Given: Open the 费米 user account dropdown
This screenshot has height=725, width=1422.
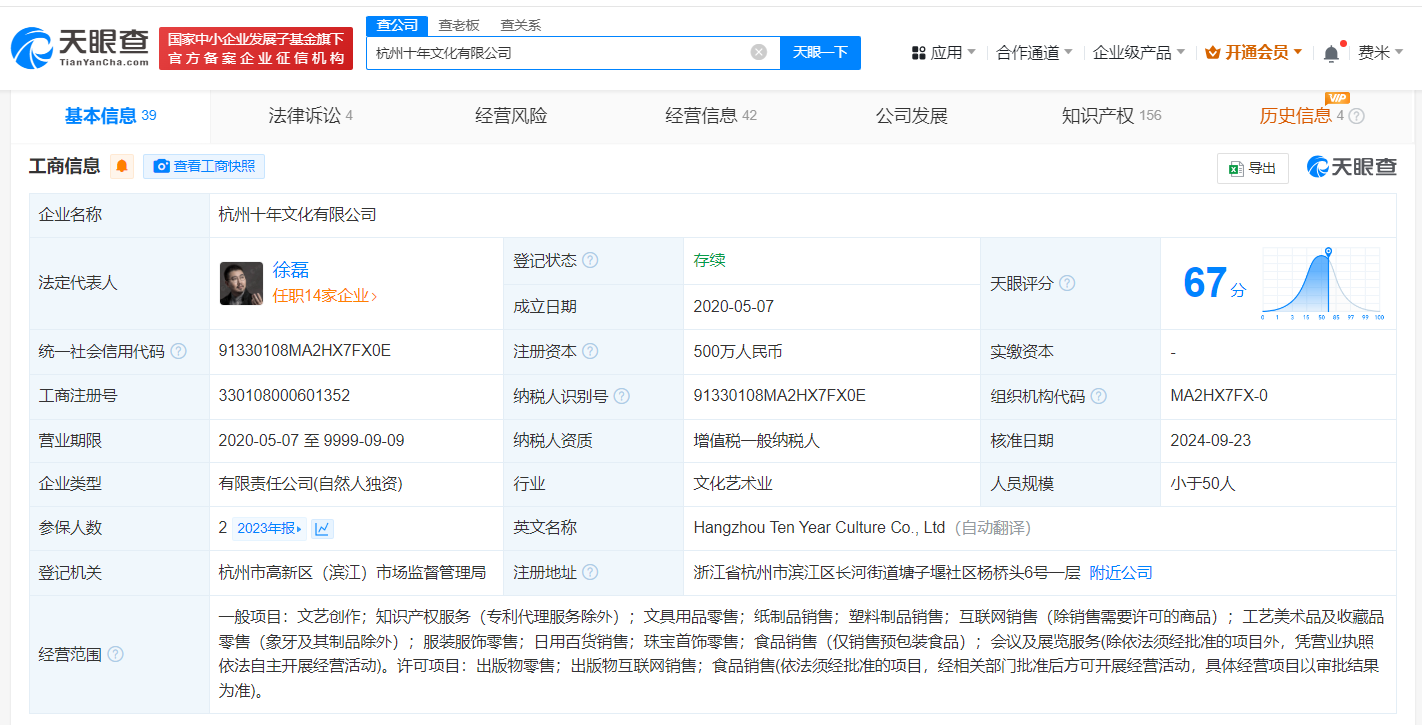Looking at the screenshot, I should [x=1380, y=53].
